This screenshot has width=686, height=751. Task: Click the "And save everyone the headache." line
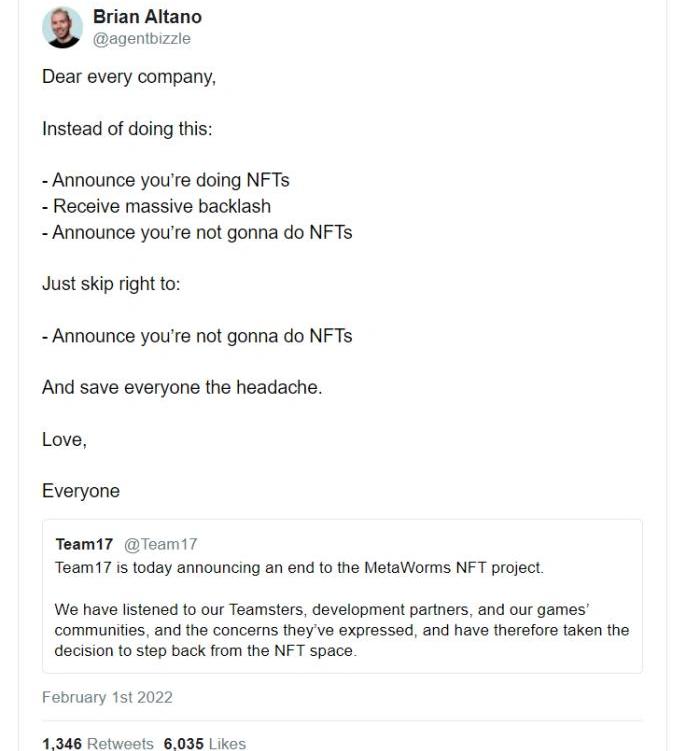point(182,388)
